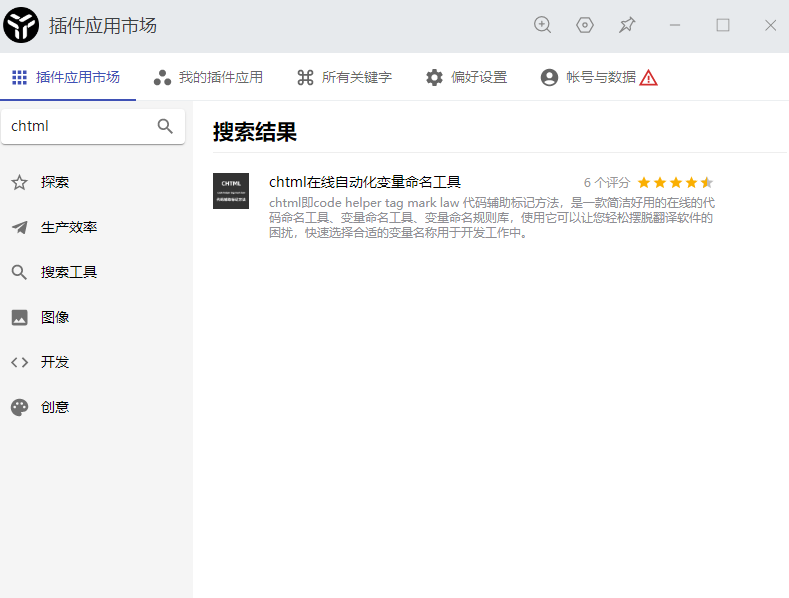
Task: Minimize the plugin market window
Action: pyautogui.click(x=675, y=25)
